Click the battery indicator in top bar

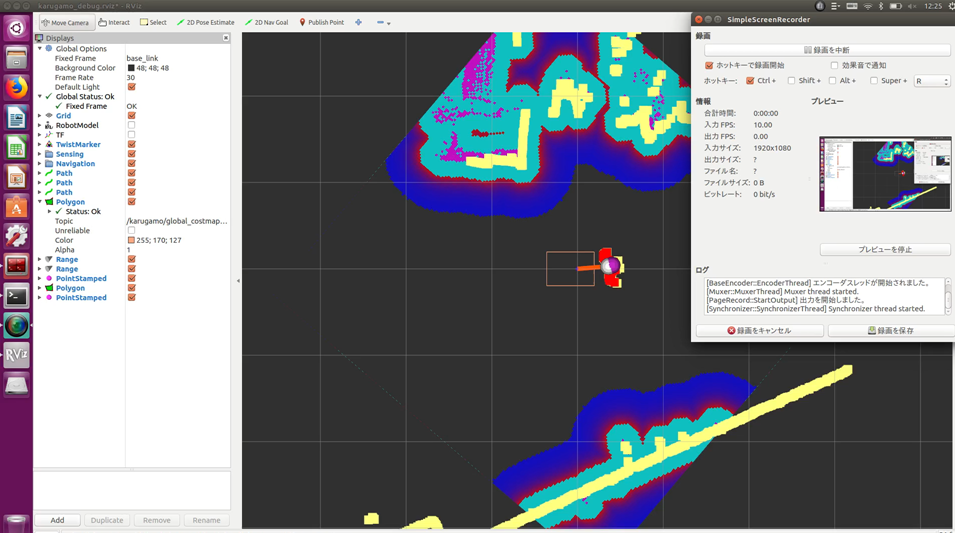coord(895,6)
